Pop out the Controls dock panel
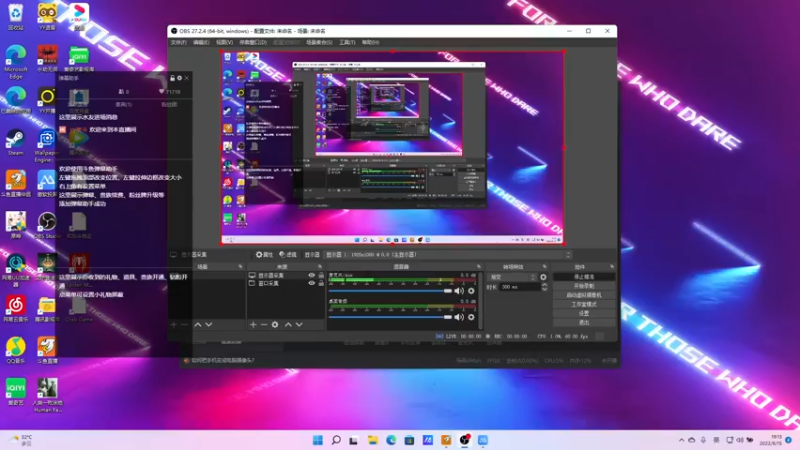The width and height of the screenshot is (800, 450). click(x=612, y=267)
